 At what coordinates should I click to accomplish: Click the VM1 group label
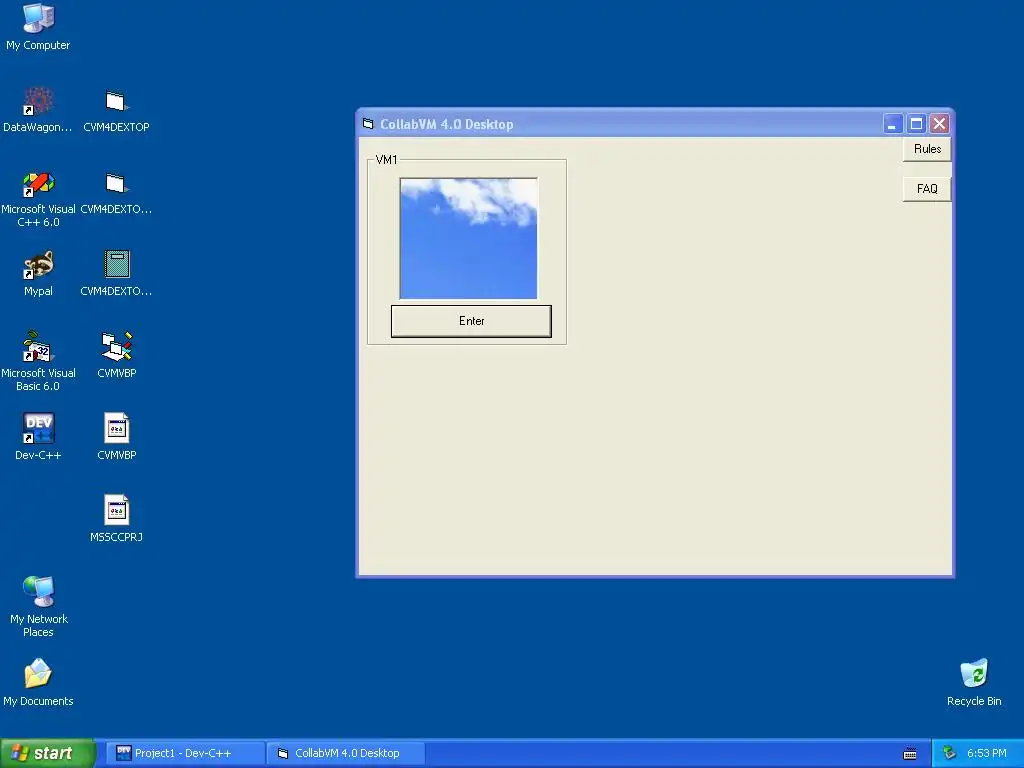[386, 160]
